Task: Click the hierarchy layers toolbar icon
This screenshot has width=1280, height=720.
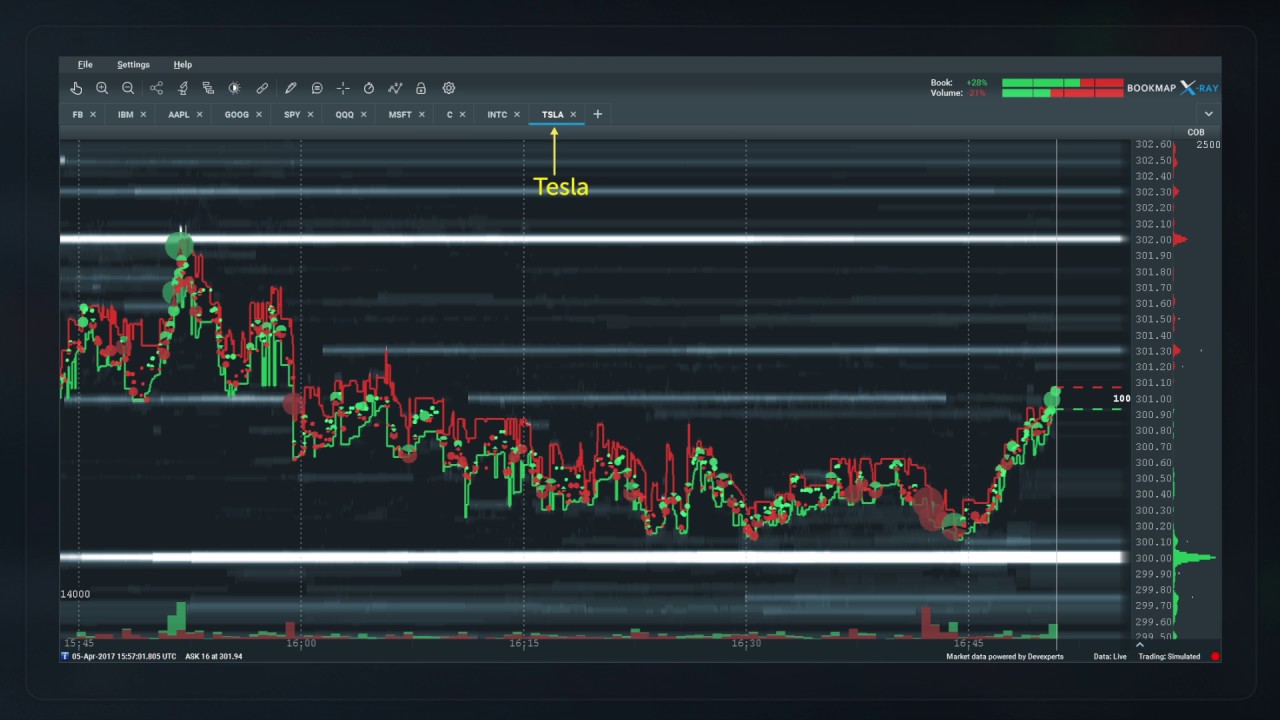Action: click(x=208, y=88)
